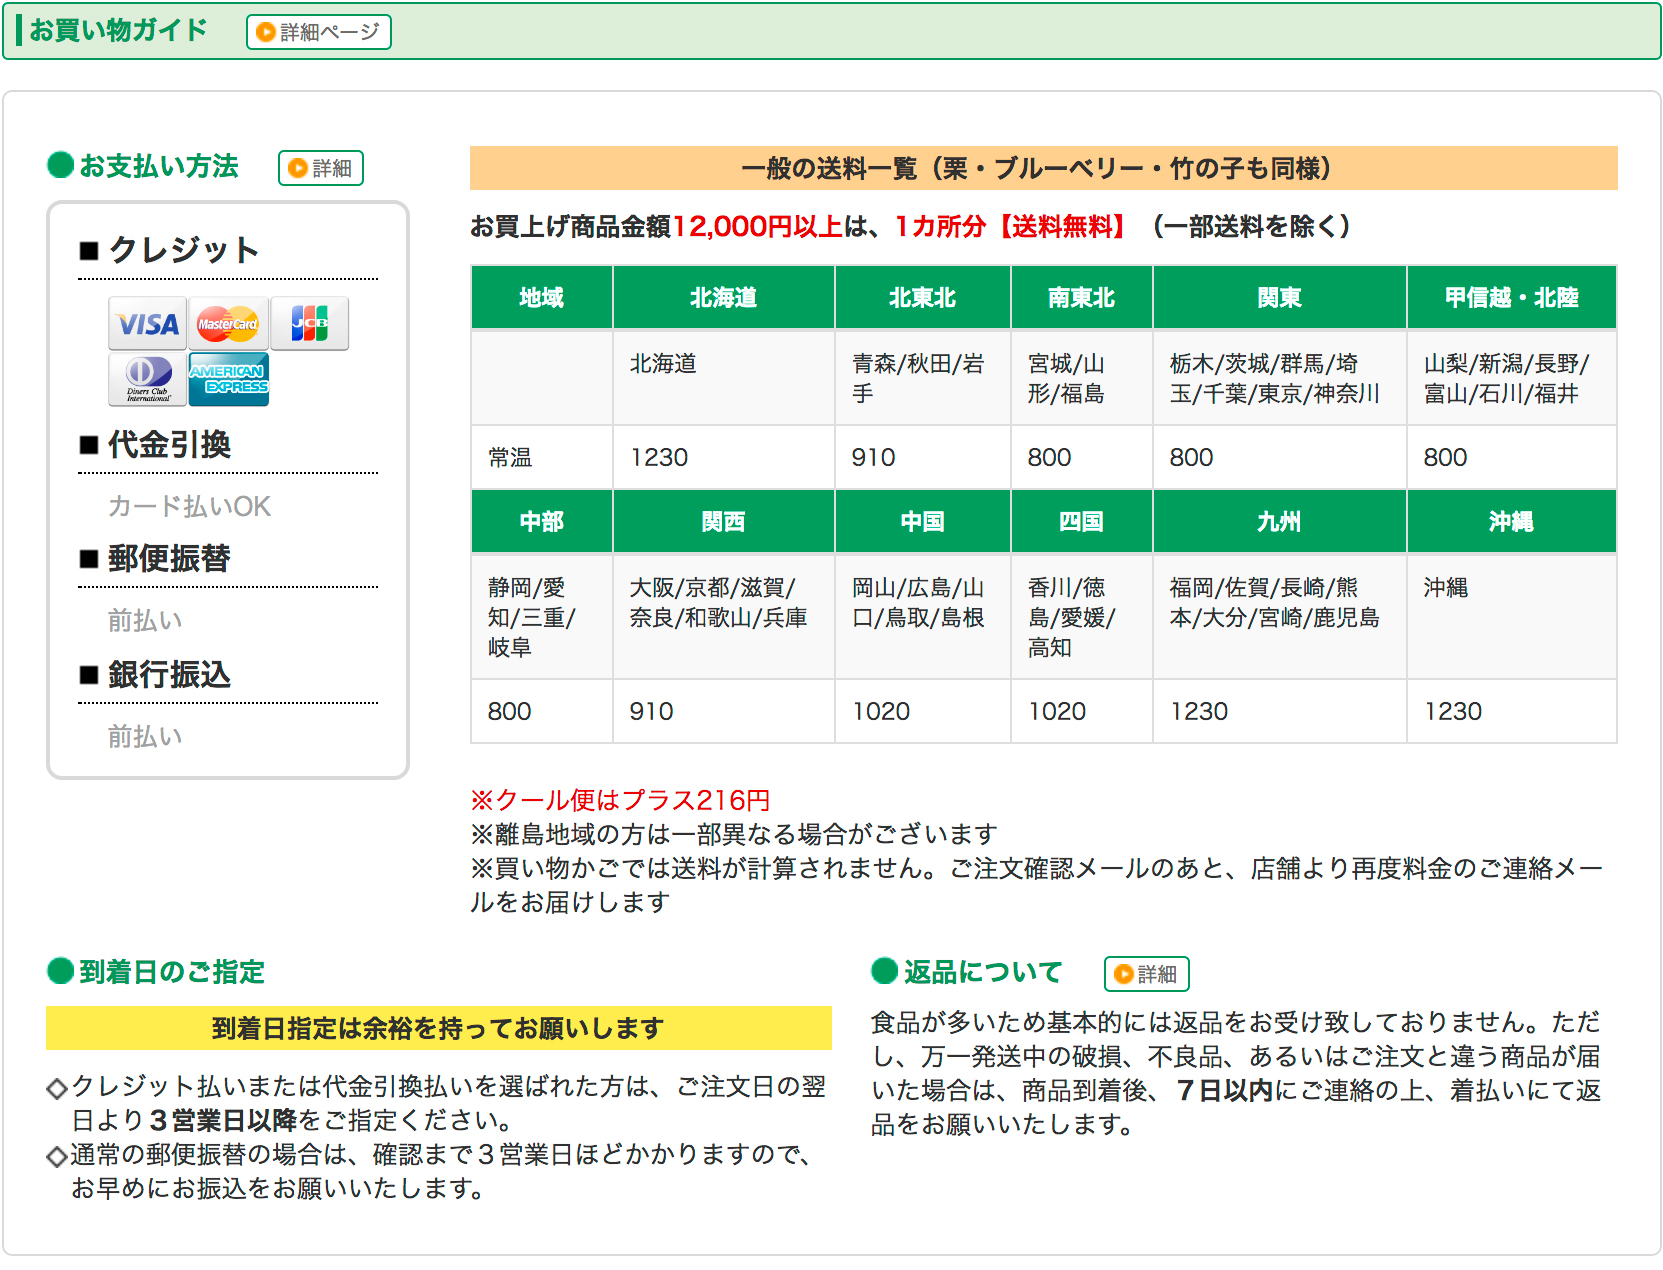Open the 詳細ページ button beside お買い物ガイド
The image size is (1663, 1270).
318,32
